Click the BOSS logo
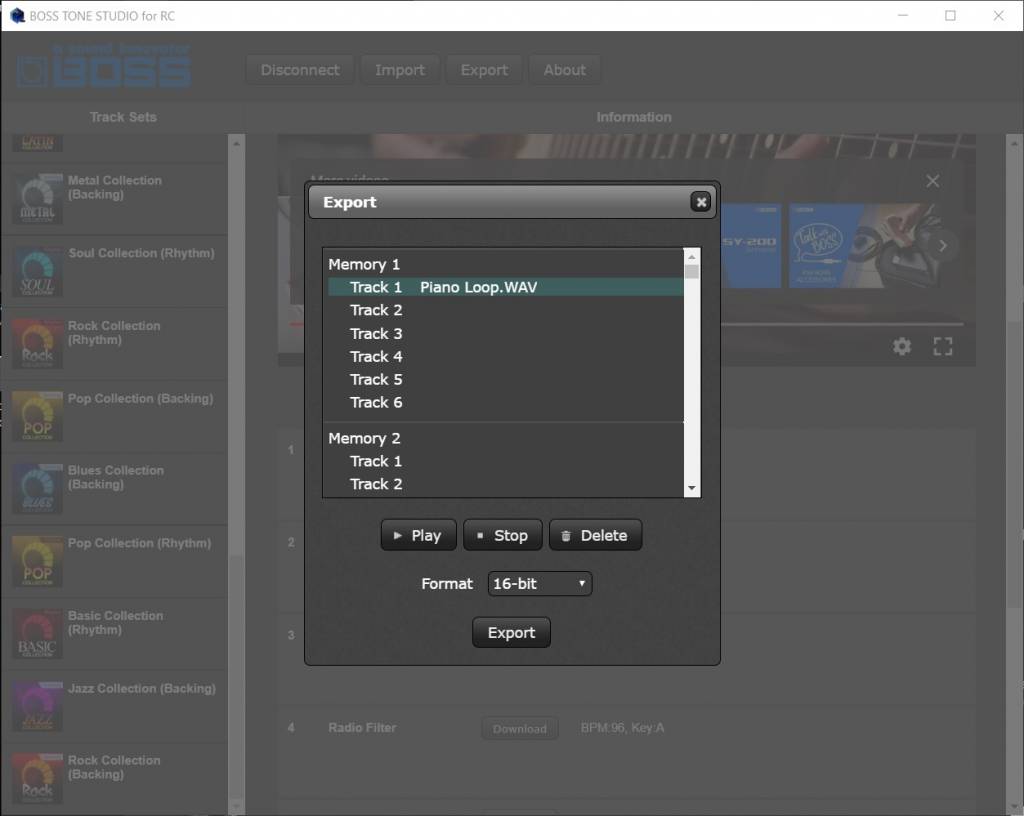 (104, 67)
